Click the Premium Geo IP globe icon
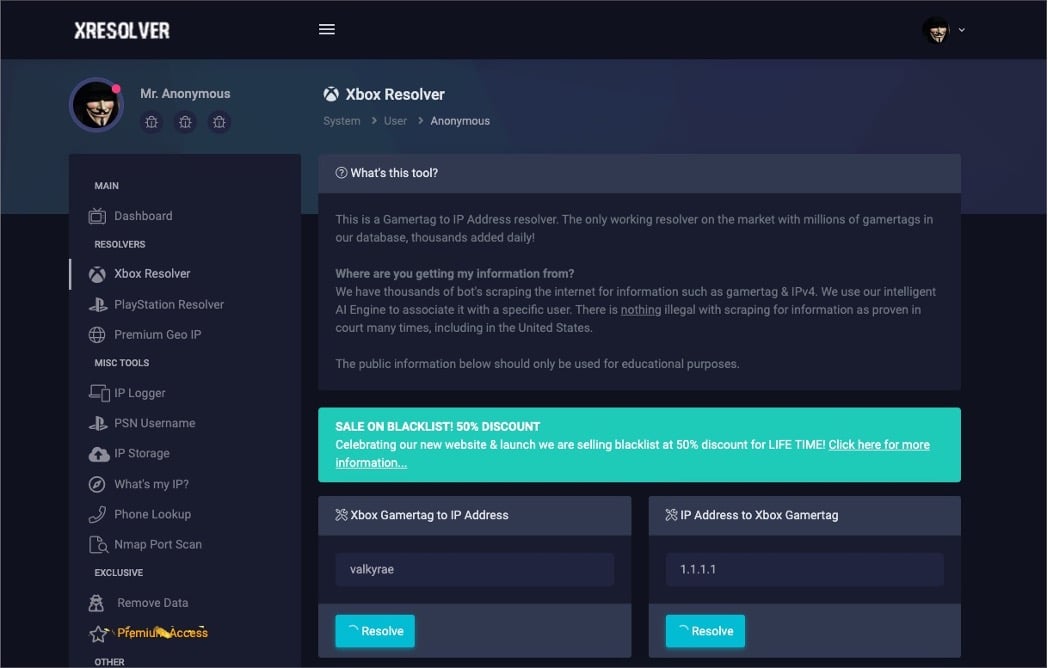The height and width of the screenshot is (668, 1048). 97,334
